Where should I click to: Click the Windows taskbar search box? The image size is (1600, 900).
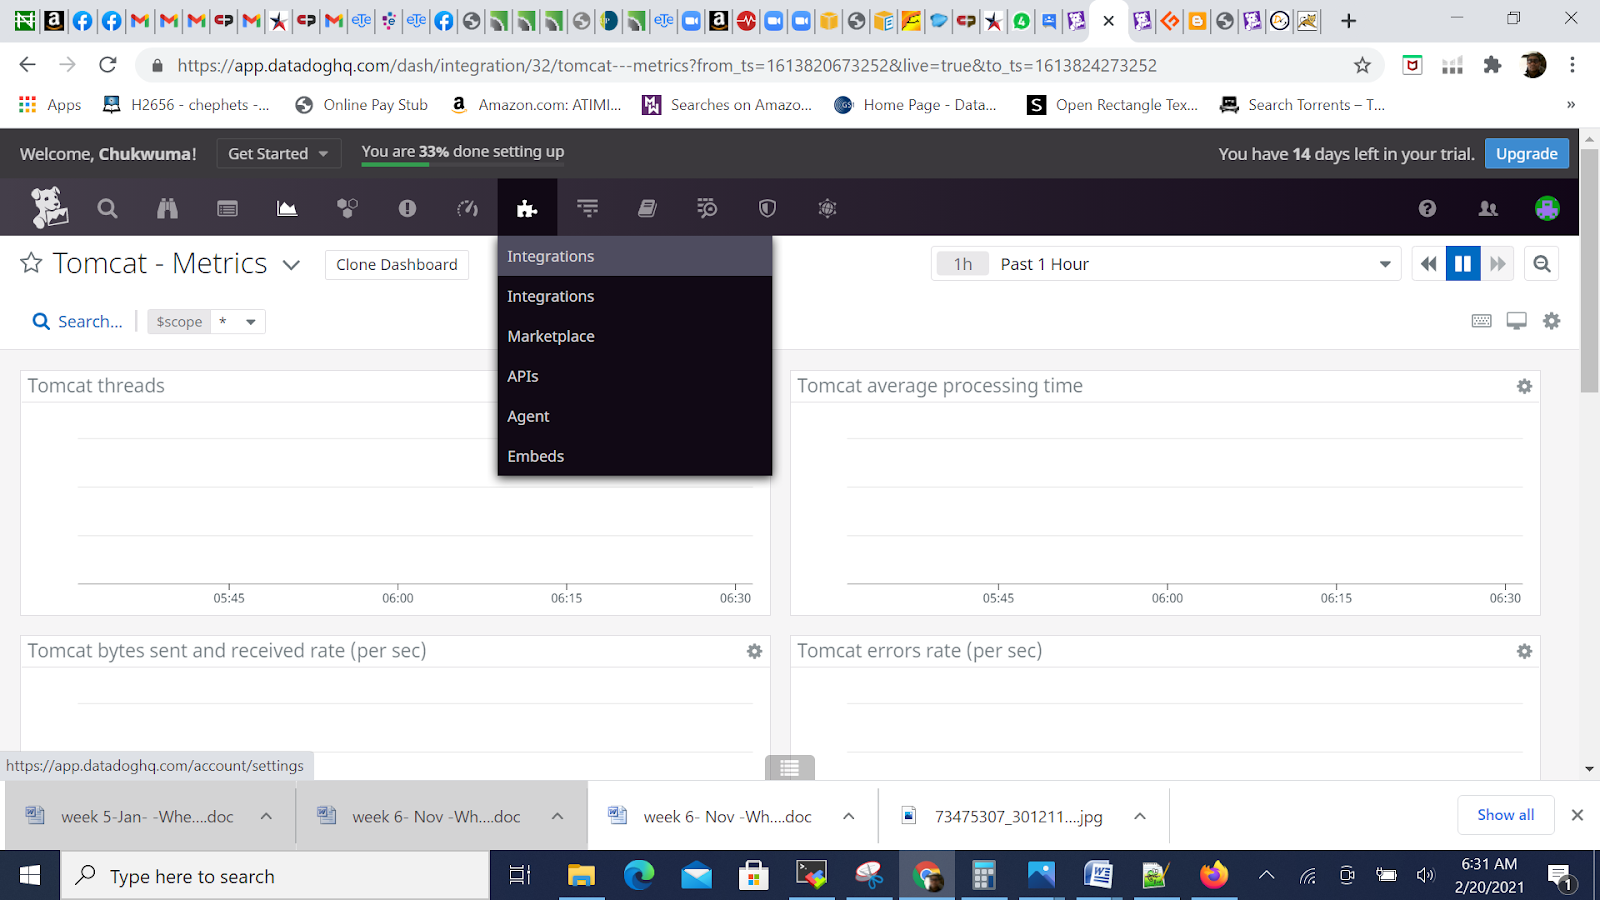(276, 876)
